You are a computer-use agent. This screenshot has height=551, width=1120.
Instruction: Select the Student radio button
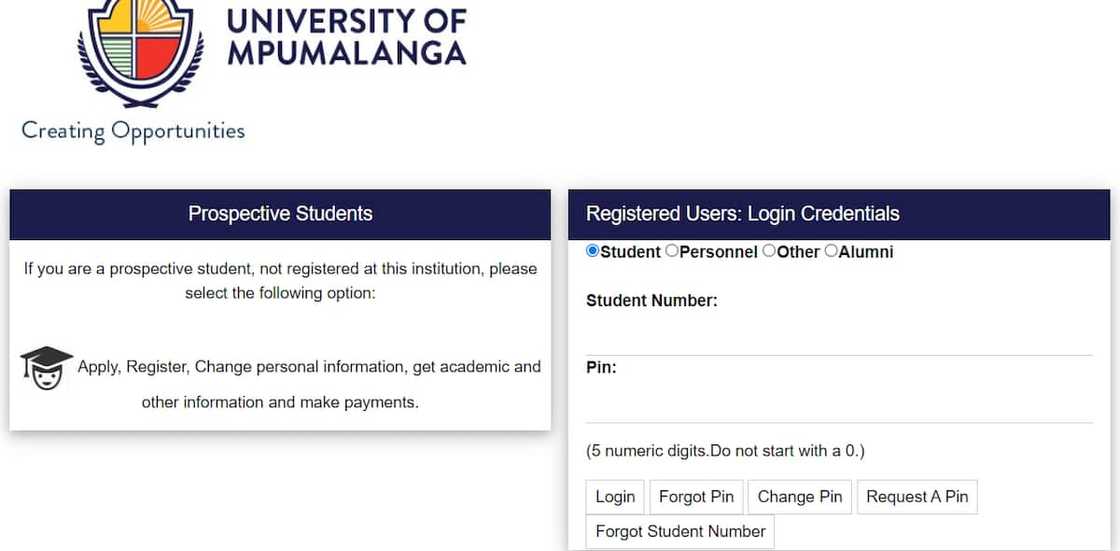tap(592, 251)
